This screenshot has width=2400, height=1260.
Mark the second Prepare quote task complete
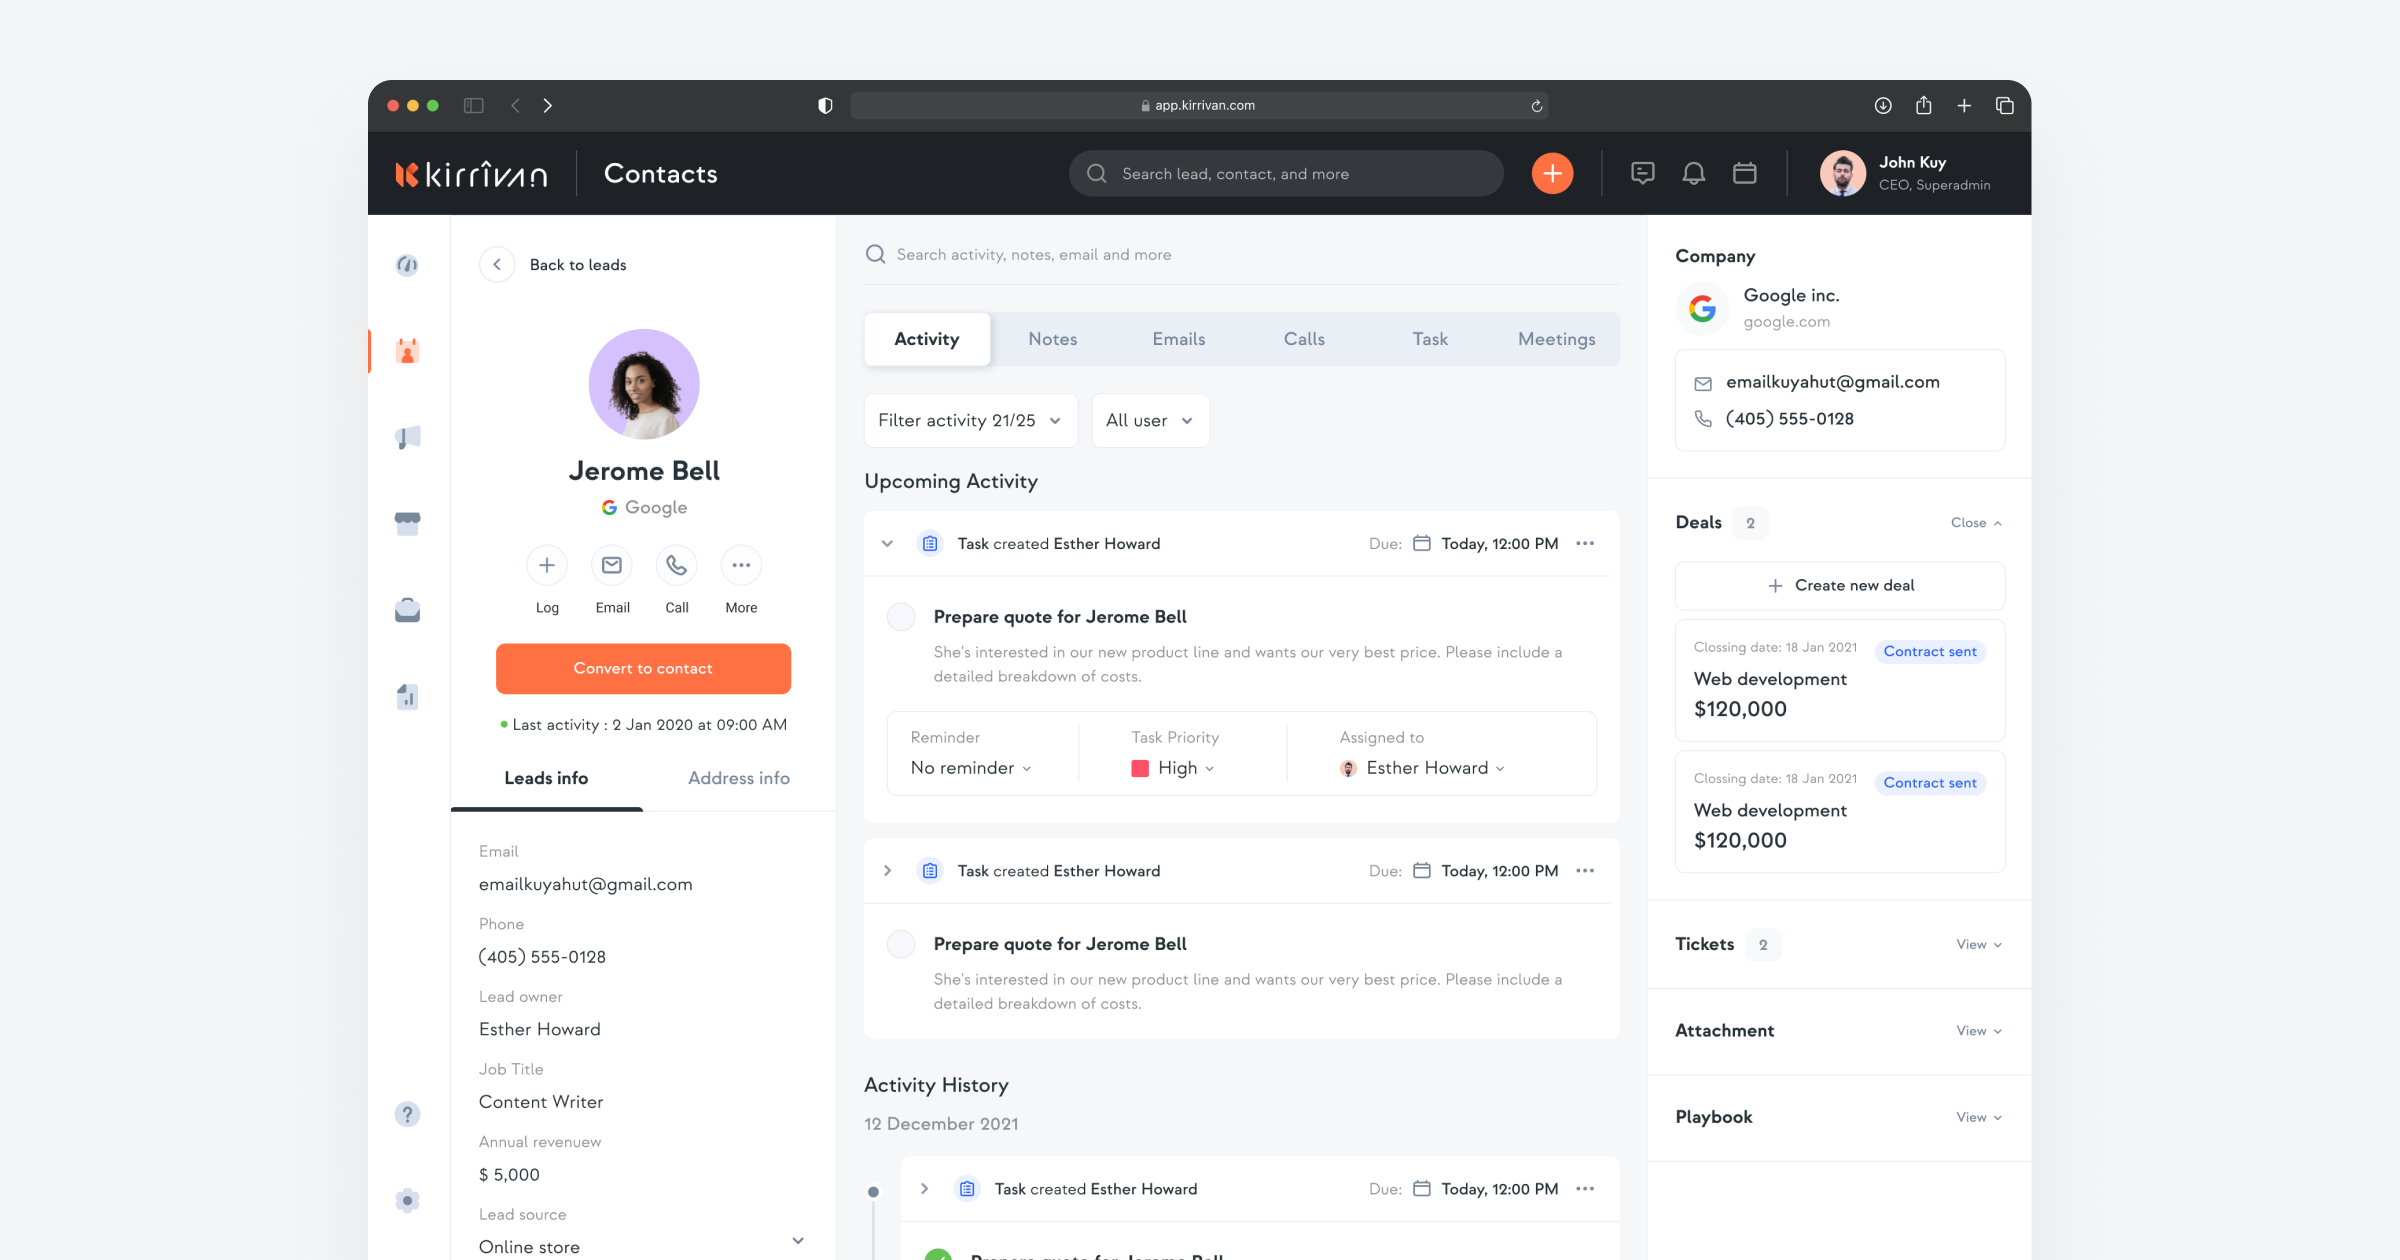pyautogui.click(x=900, y=944)
